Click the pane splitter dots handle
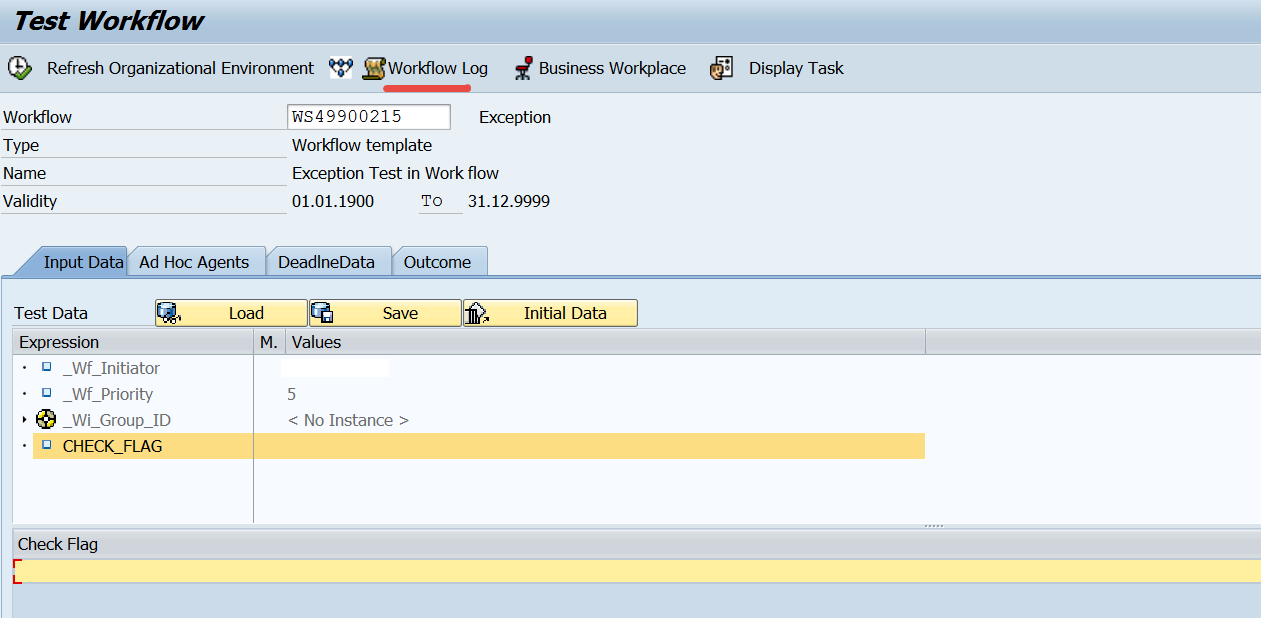The height and width of the screenshot is (618, 1261). coord(934,525)
